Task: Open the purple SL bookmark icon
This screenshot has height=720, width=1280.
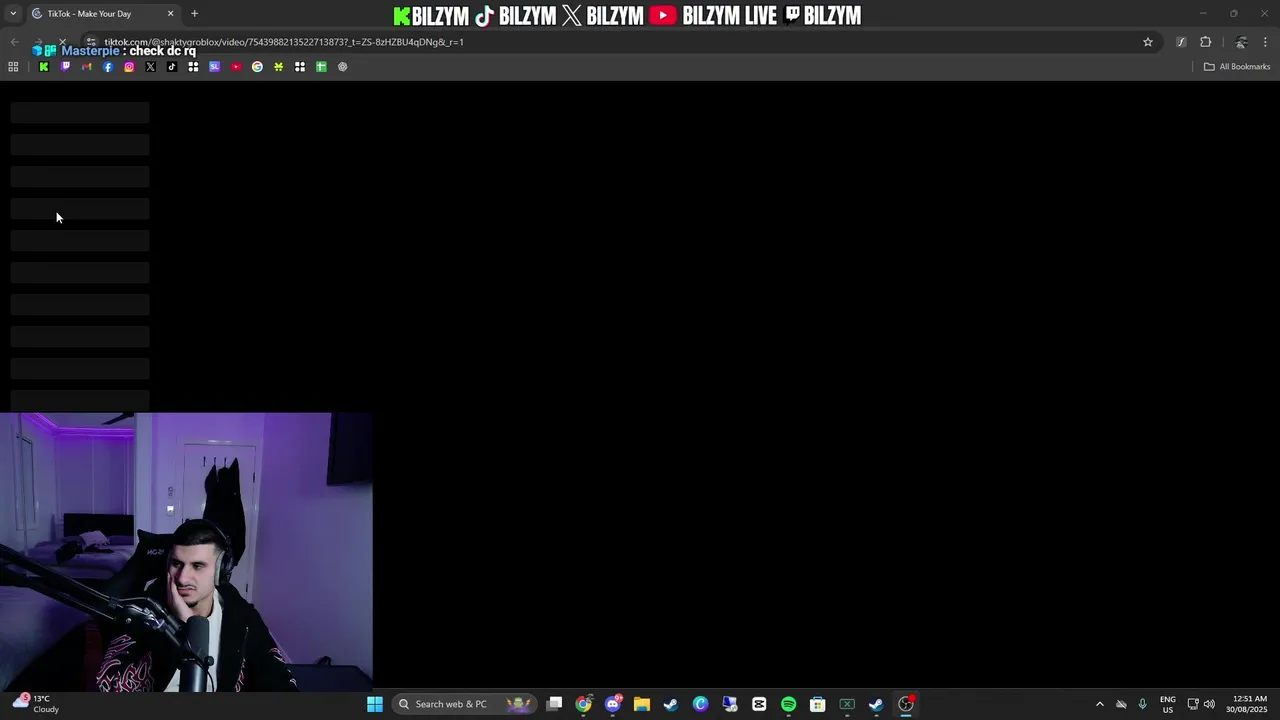Action: tap(214, 67)
